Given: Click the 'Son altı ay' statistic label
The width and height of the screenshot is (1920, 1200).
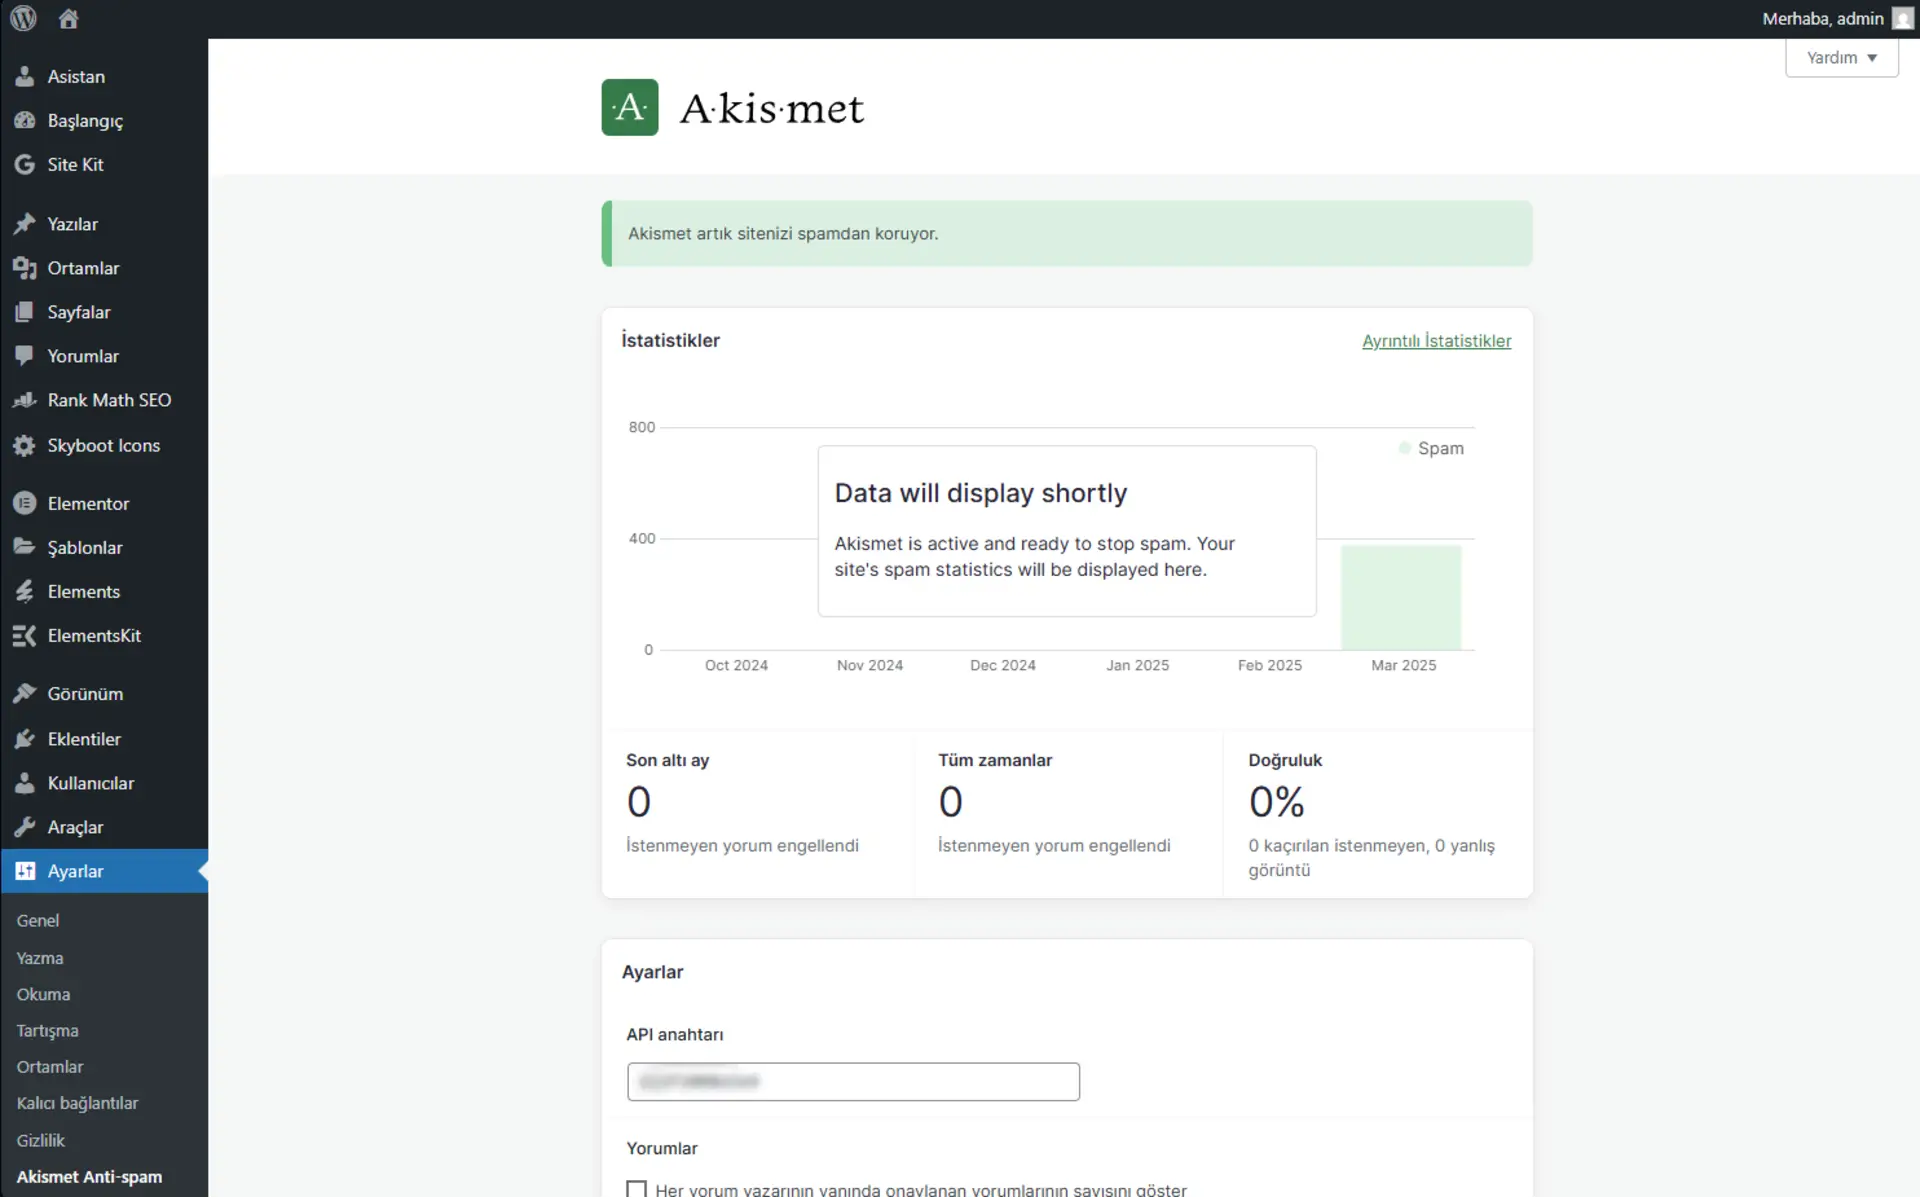Looking at the screenshot, I should 667,761.
